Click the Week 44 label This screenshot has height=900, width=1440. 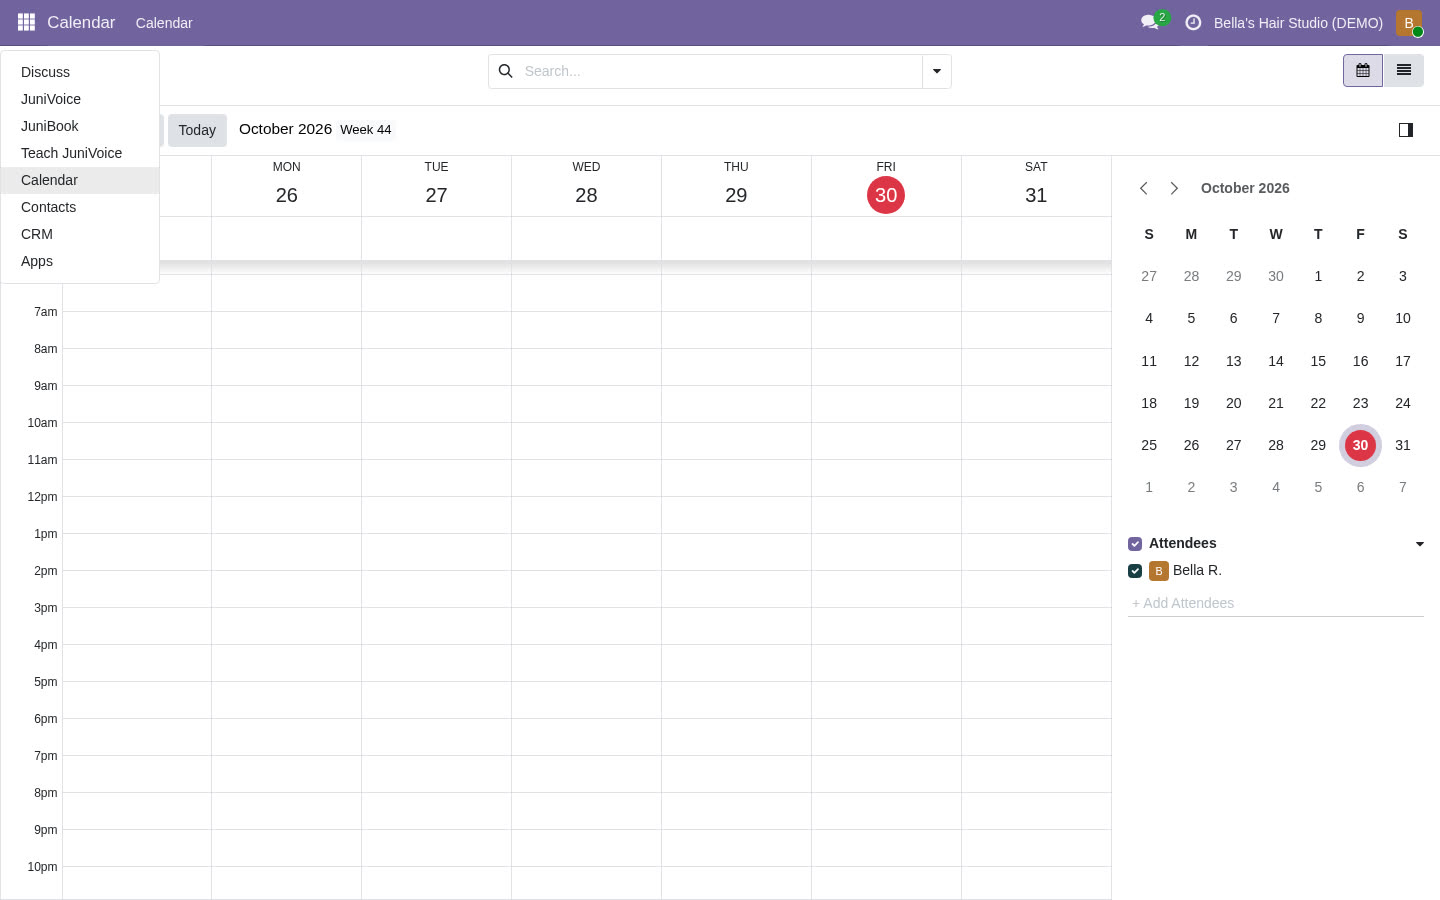366,130
